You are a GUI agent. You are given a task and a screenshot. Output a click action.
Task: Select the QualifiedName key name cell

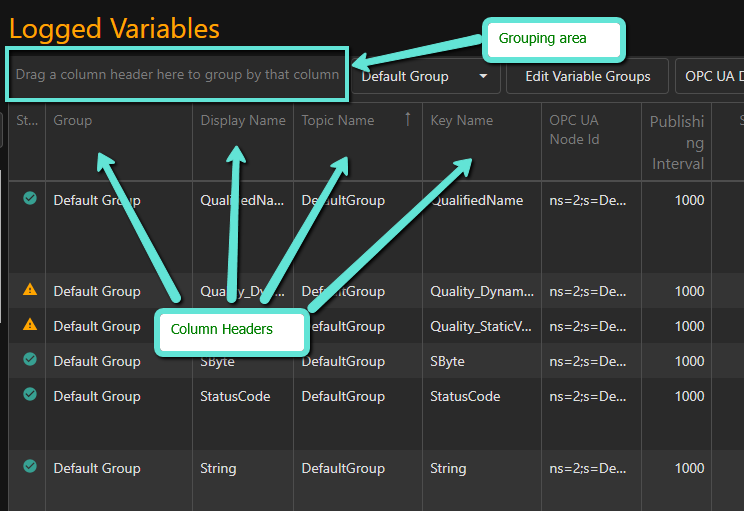477,200
